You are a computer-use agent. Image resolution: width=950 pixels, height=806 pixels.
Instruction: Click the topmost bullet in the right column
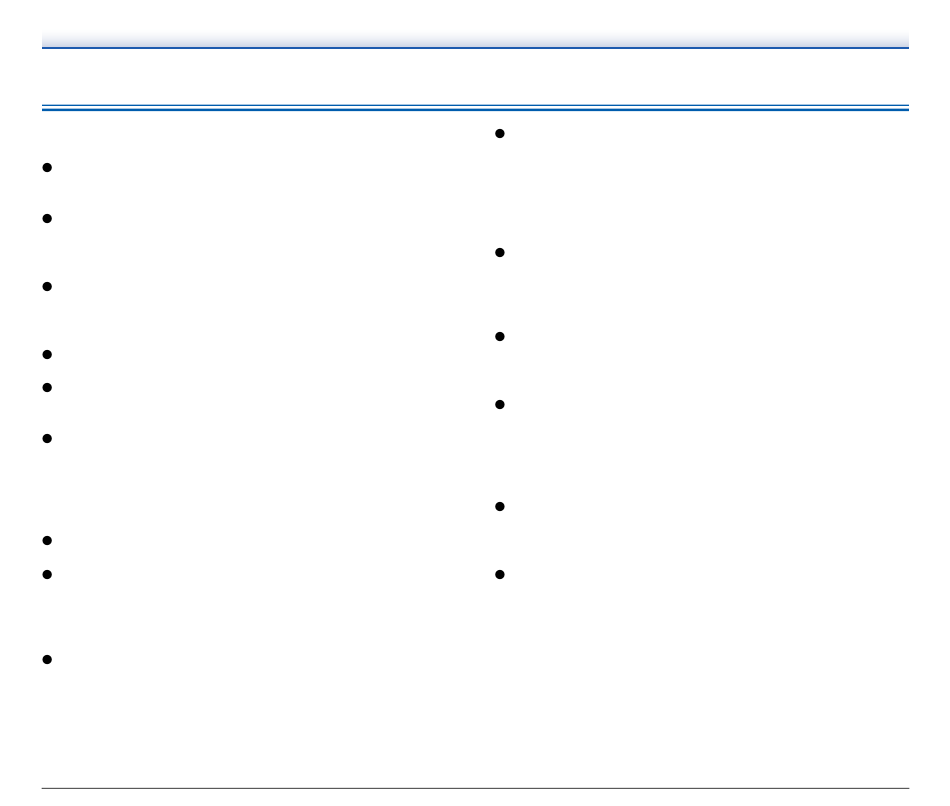[500, 133]
